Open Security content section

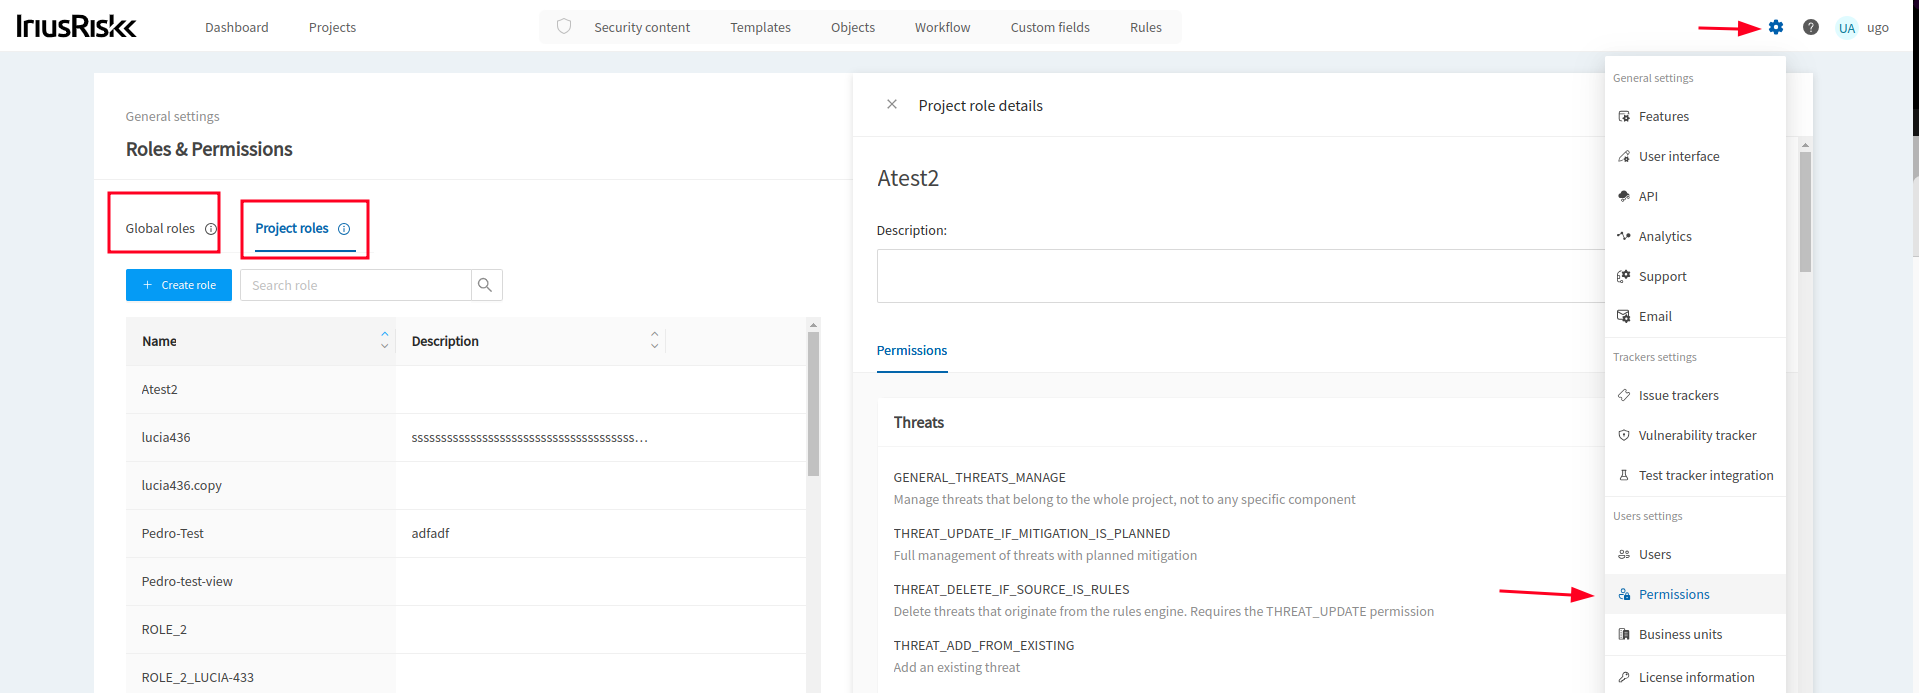coord(642,28)
